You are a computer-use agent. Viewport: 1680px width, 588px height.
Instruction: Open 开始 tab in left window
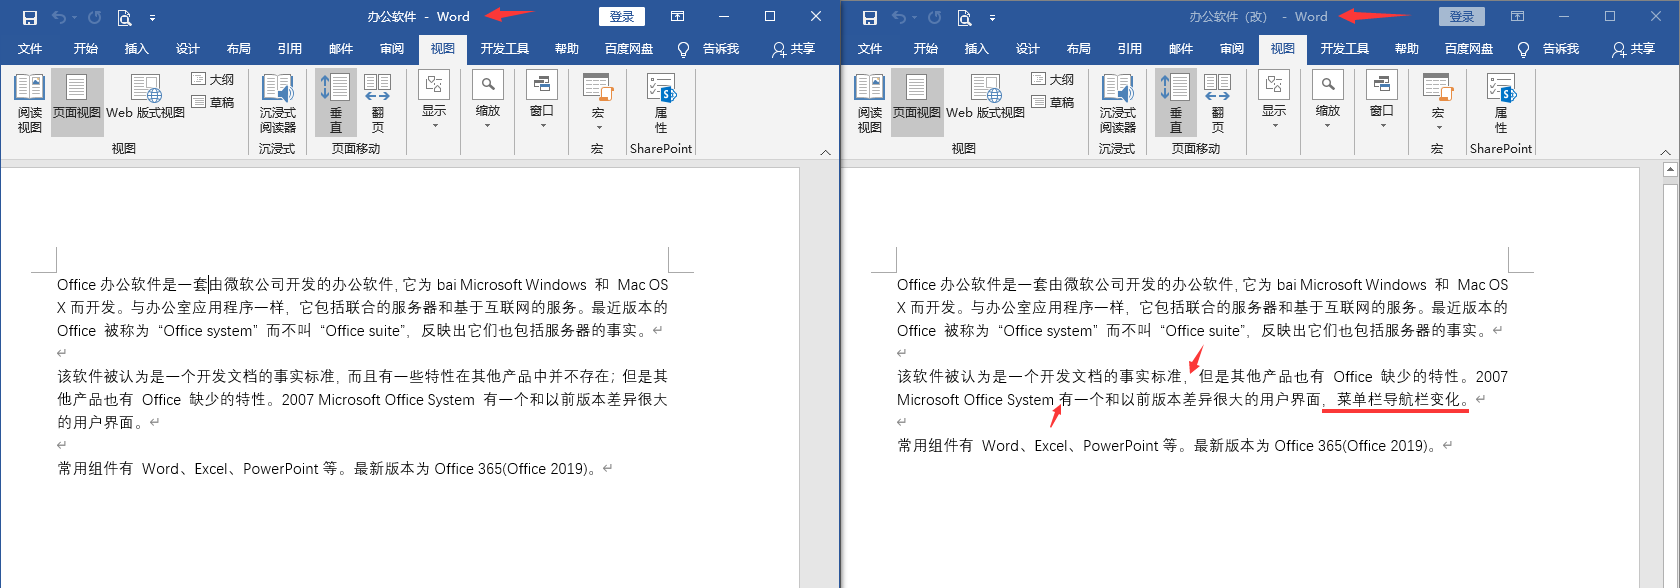pos(85,48)
